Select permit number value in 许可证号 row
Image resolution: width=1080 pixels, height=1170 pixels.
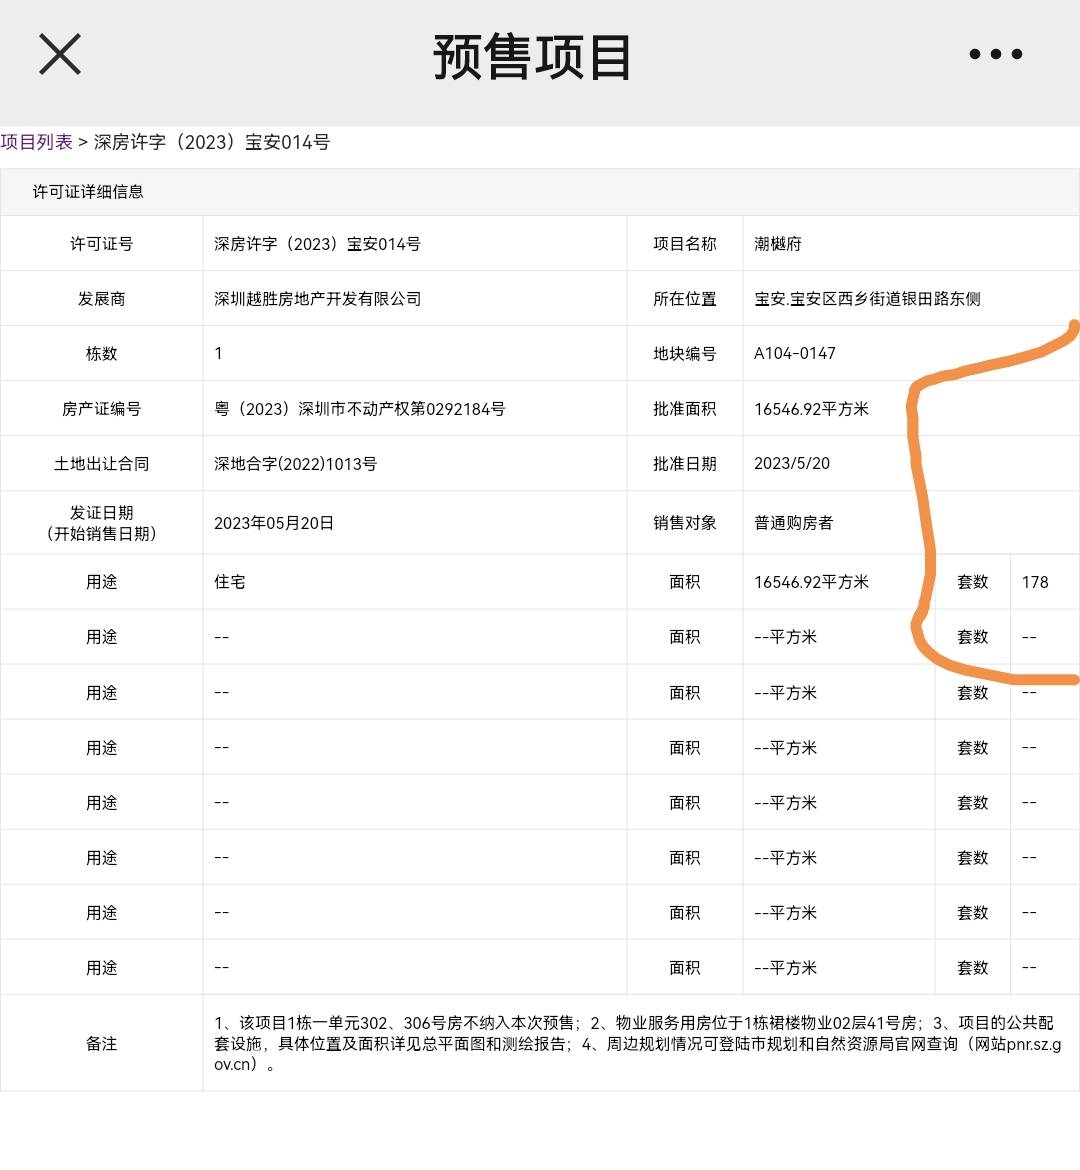pyautogui.click(x=317, y=244)
